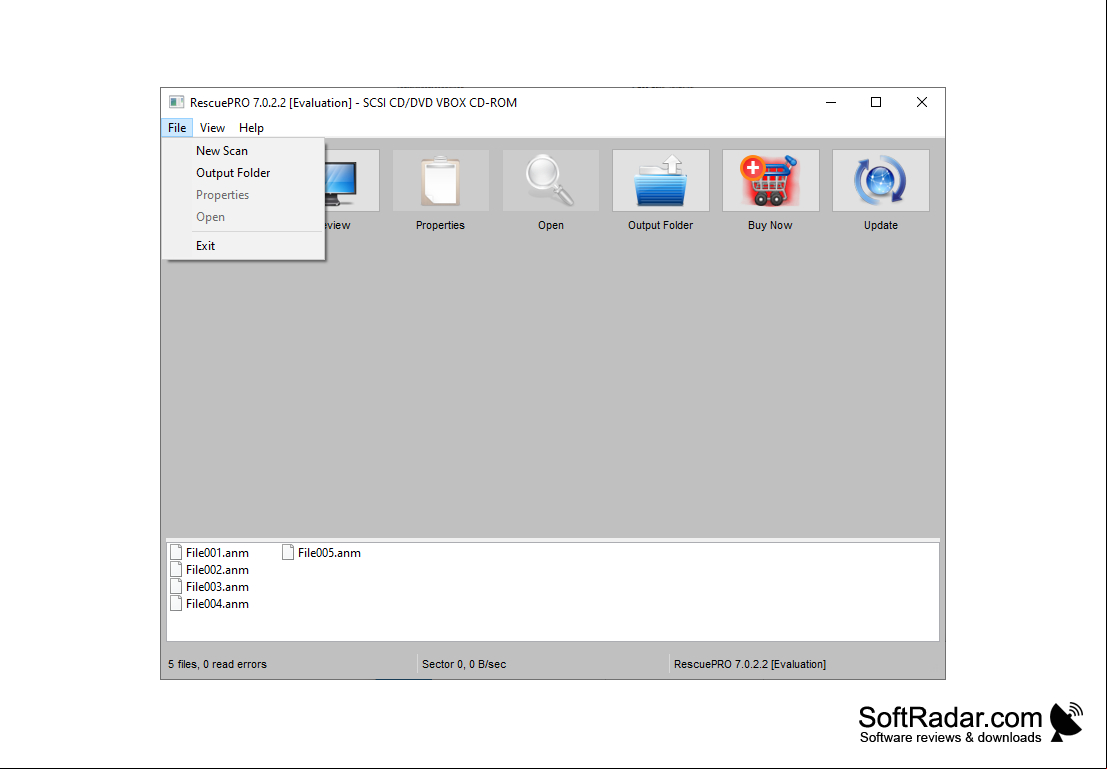1107x769 pixels.
Task: Click the Open magnifying glass toolbar icon
Action: pos(551,180)
